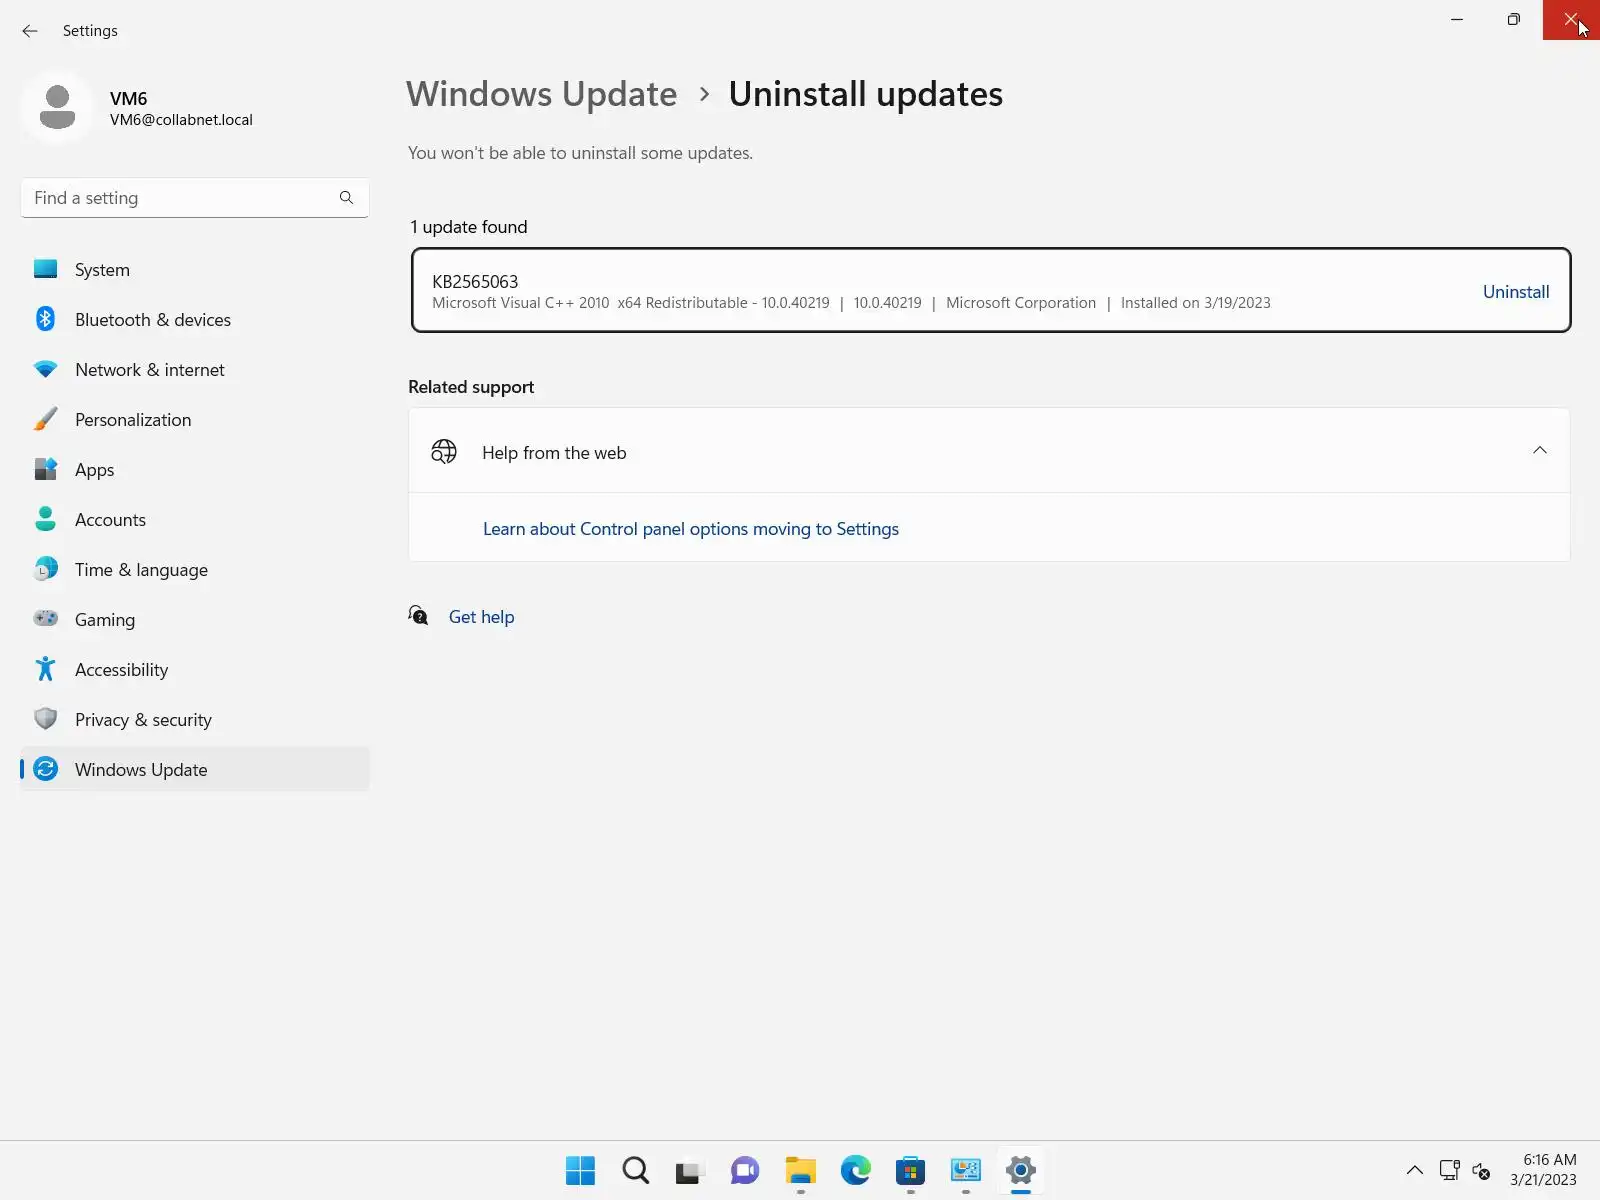This screenshot has height=1200, width=1600.
Task: Open File Explorer from taskbar
Action: (800, 1170)
